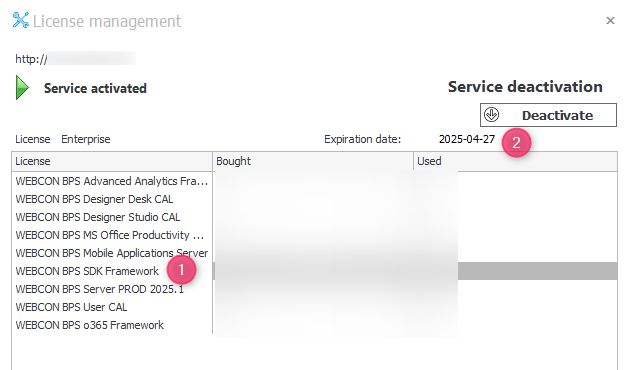Click the expiration date value 2025-04-27

tap(467, 139)
